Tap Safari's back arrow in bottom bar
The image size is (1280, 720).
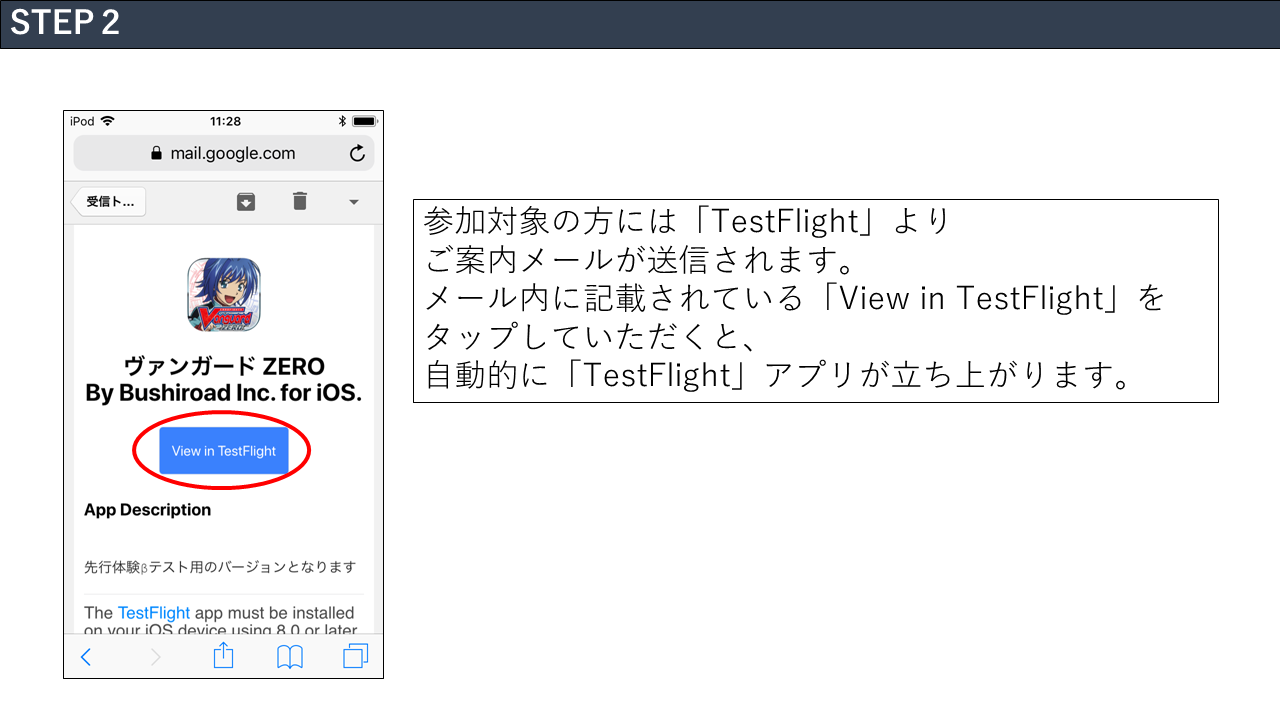pyautogui.click(x=86, y=657)
